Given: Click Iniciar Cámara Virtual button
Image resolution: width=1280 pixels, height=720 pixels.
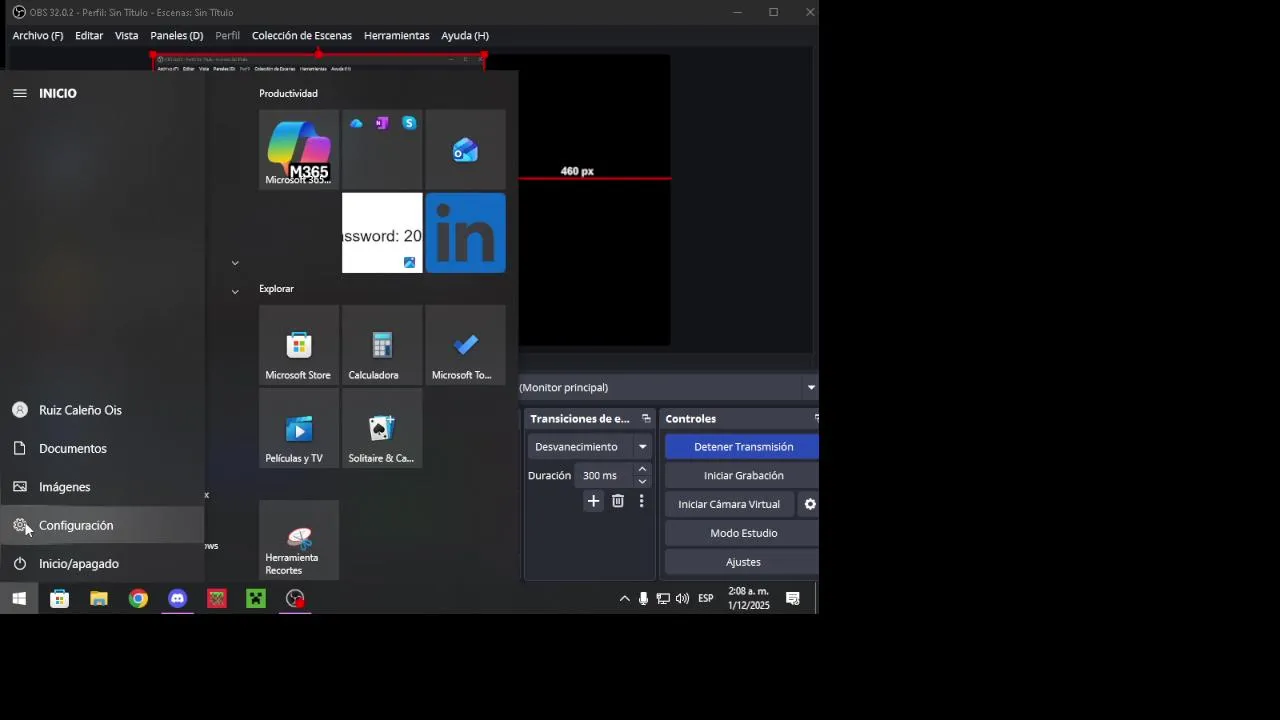Looking at the screenshot, I should [729, 505].
